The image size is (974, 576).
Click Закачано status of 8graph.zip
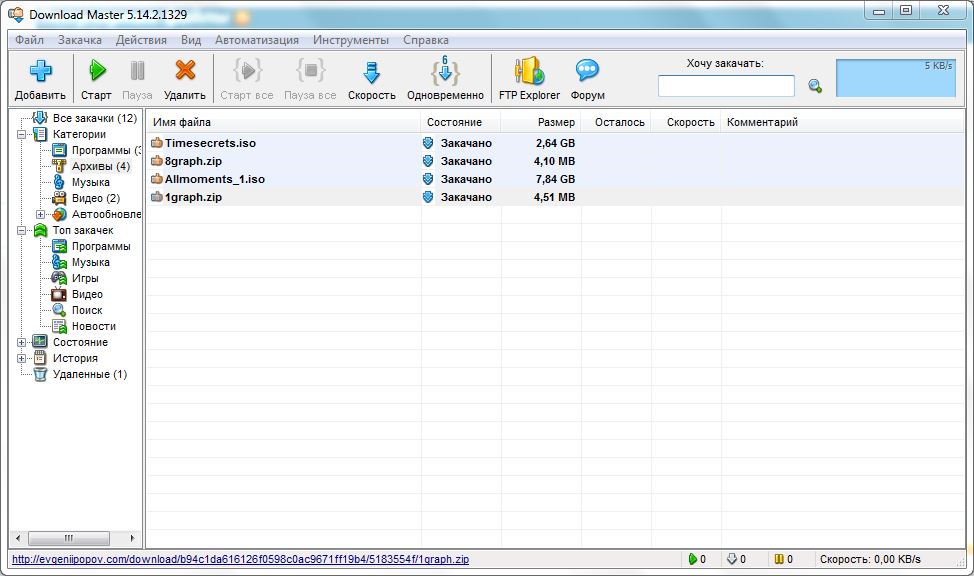coord(466,161)
